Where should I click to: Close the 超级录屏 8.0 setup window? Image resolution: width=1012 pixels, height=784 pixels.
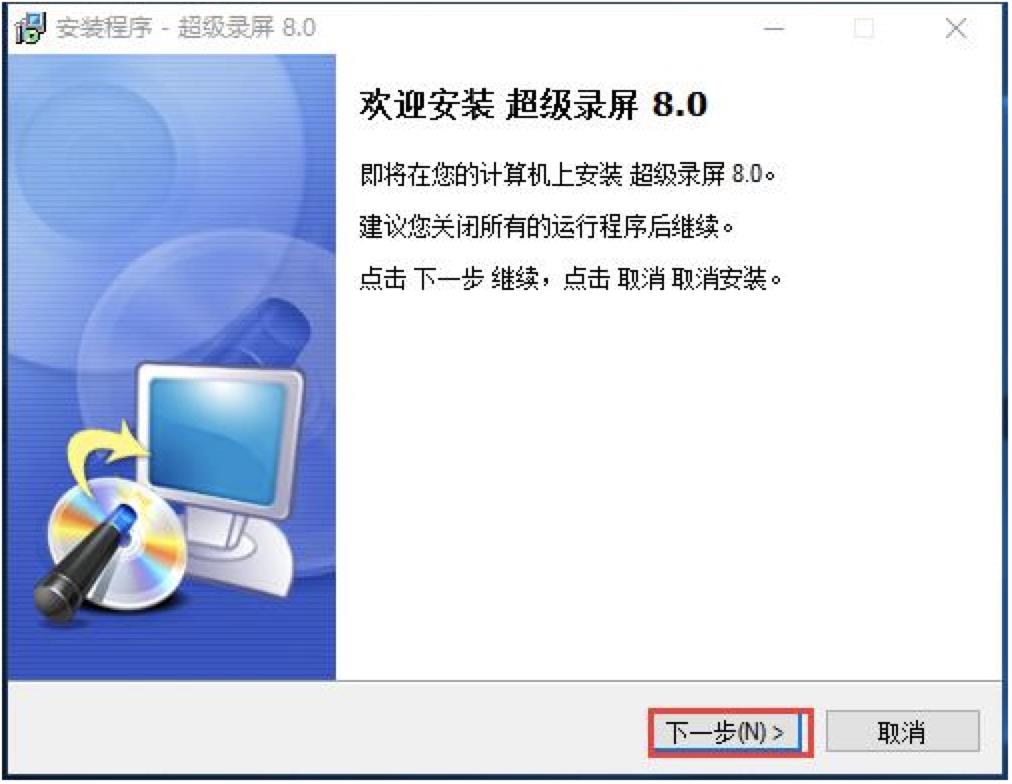(x=955, y=28)
